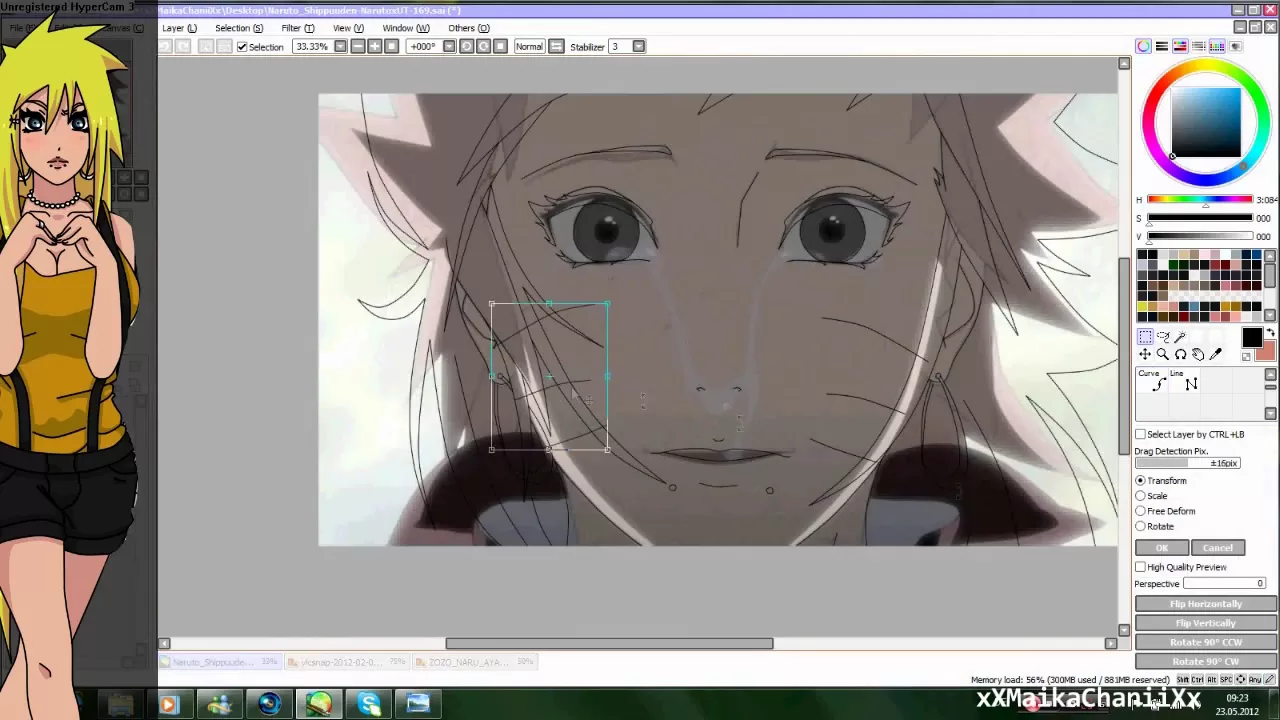Toggle the Ctrl modifier status button
This screenshot has height=720, width=1280.
click(1197, 679)
